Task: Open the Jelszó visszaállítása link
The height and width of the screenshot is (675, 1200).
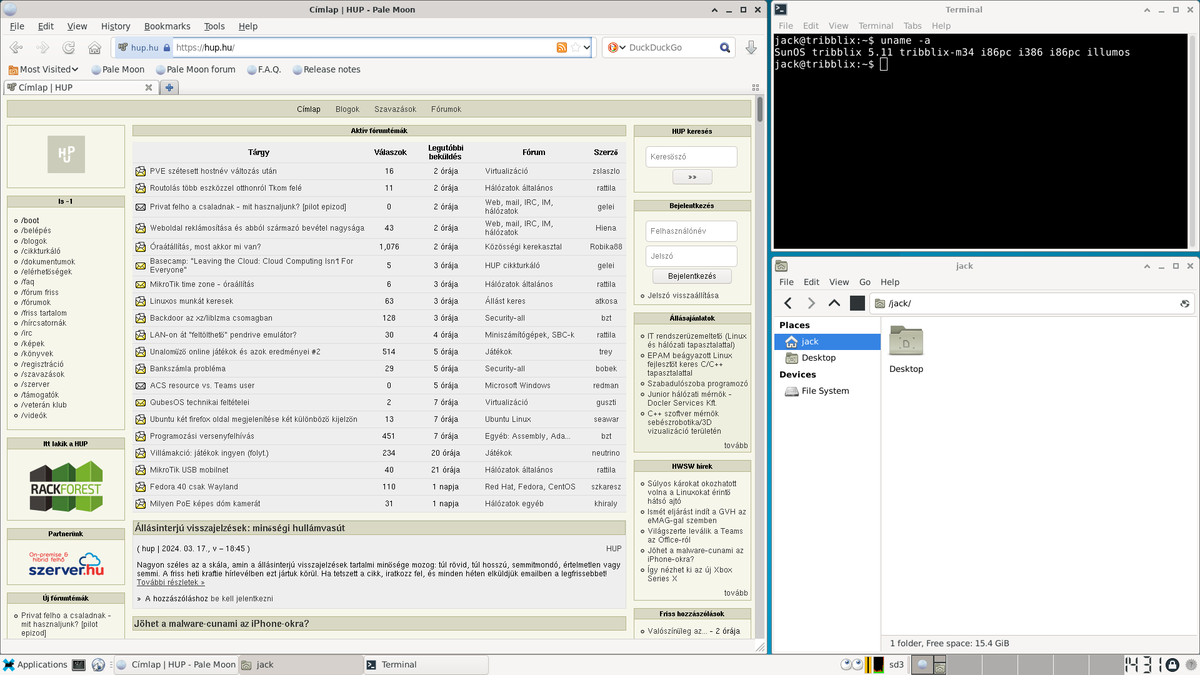Action: [x=683, y=296]
